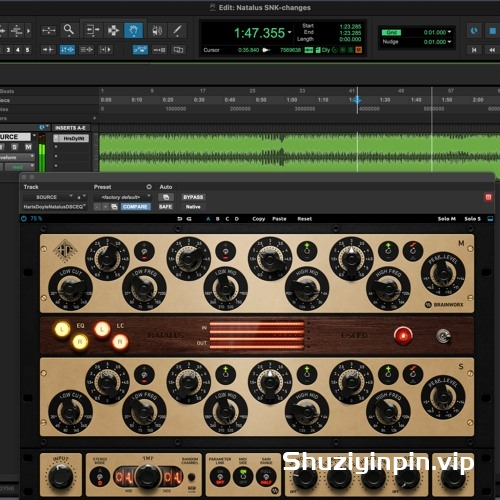
Task: Toggle Insertion Follows Playback button
Action: click(106, 50)
